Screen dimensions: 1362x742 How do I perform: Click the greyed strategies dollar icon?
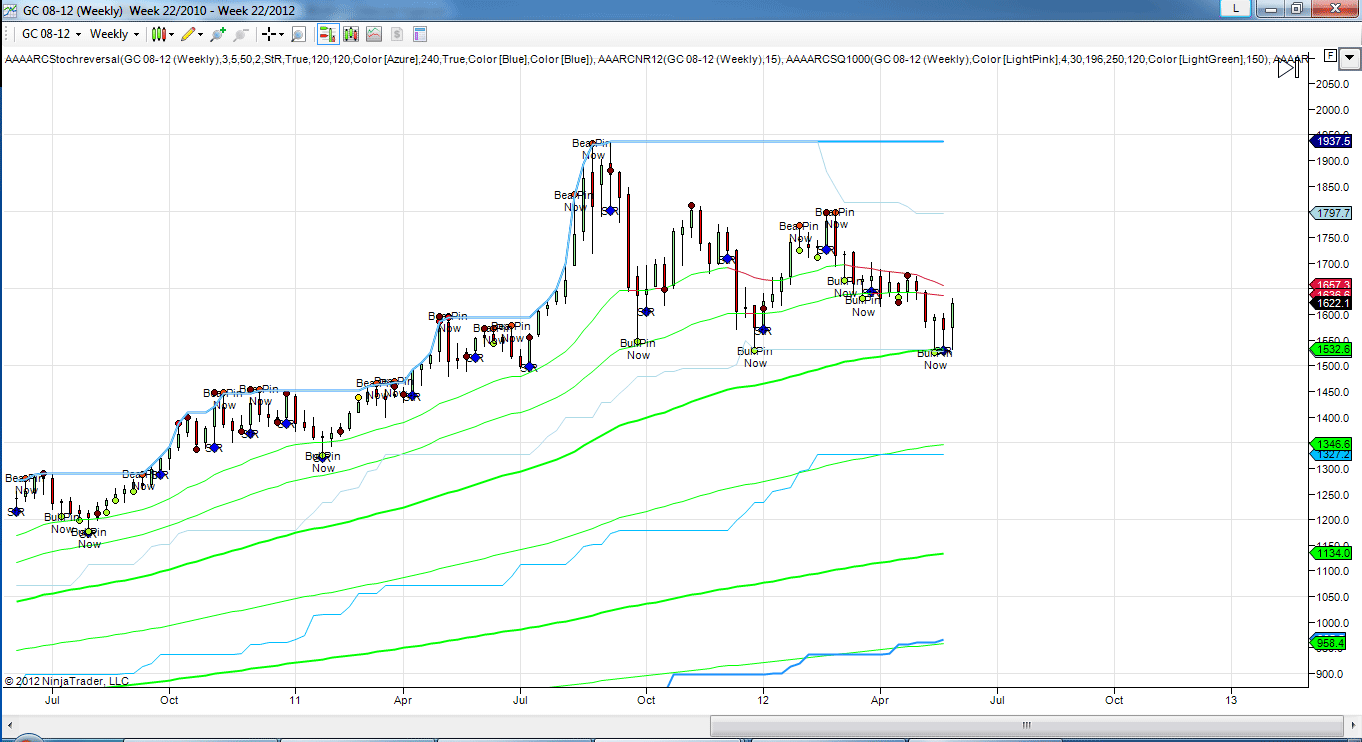(x=397, y=34)
